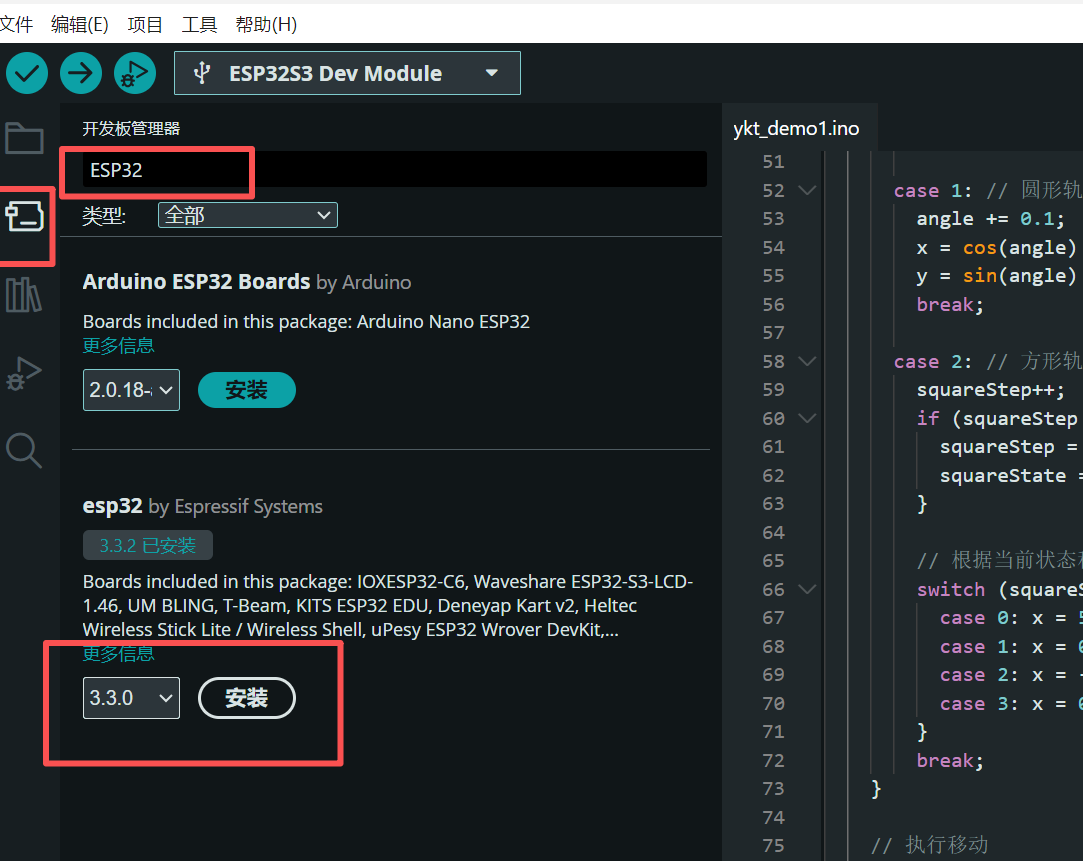Open the Debug panel sidebar icon

pos(23,374)
